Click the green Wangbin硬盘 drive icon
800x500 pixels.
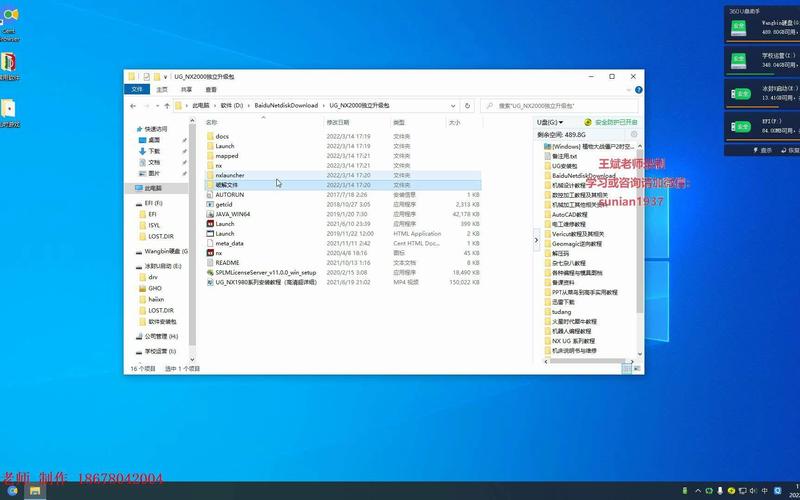738,28
